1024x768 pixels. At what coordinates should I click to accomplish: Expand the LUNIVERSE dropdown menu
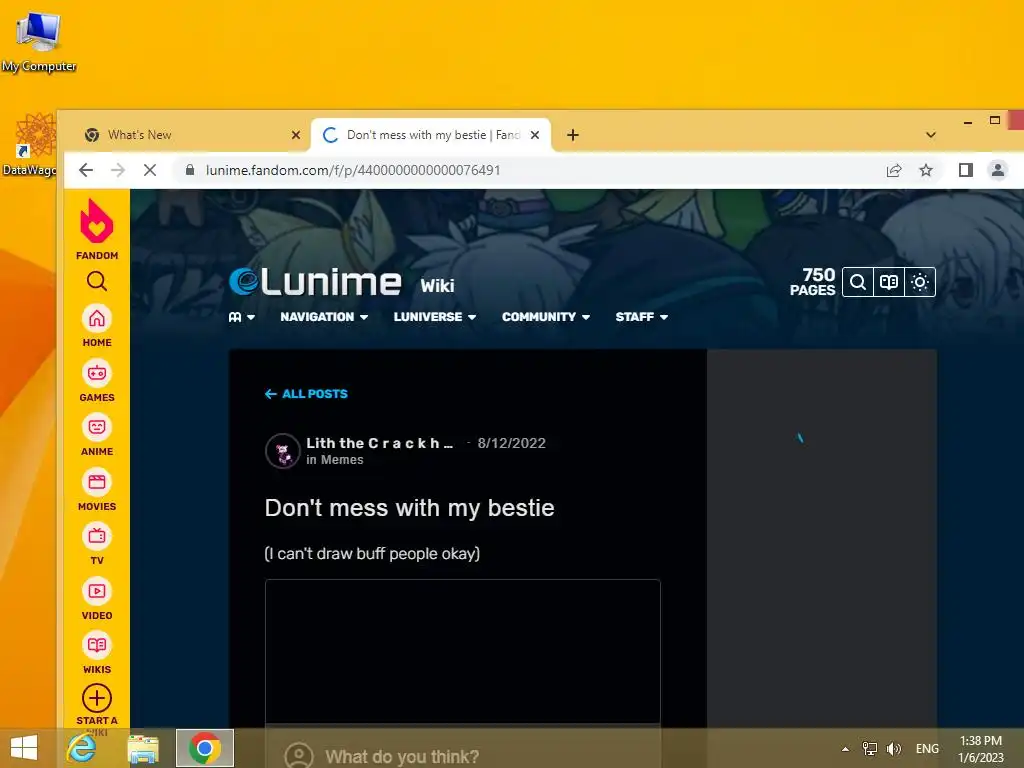tap(434, 317)
